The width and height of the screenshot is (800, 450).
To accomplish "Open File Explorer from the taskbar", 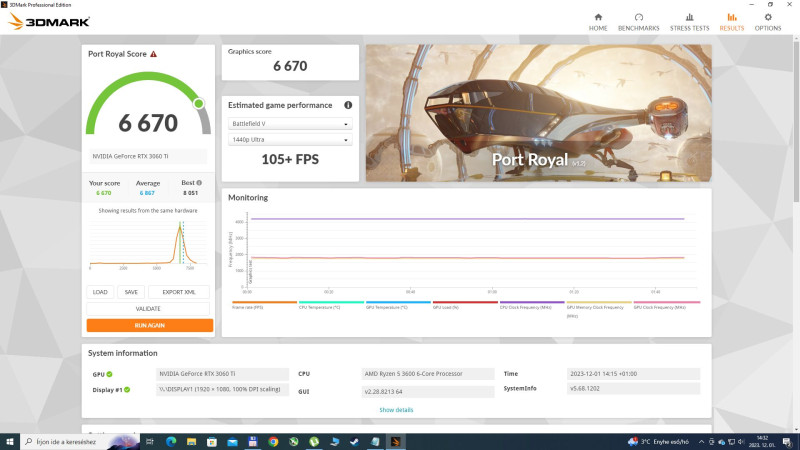I will tap(191, 442).
